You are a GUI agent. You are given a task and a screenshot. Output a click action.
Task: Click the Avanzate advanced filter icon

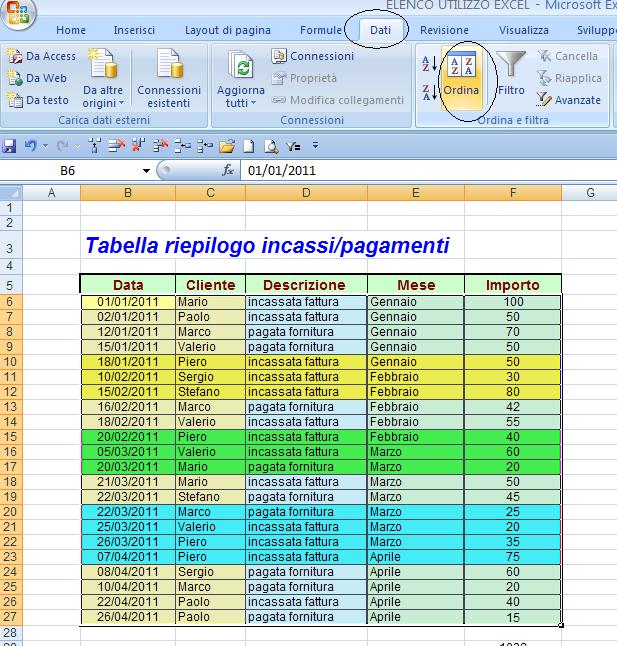point(544,100)
